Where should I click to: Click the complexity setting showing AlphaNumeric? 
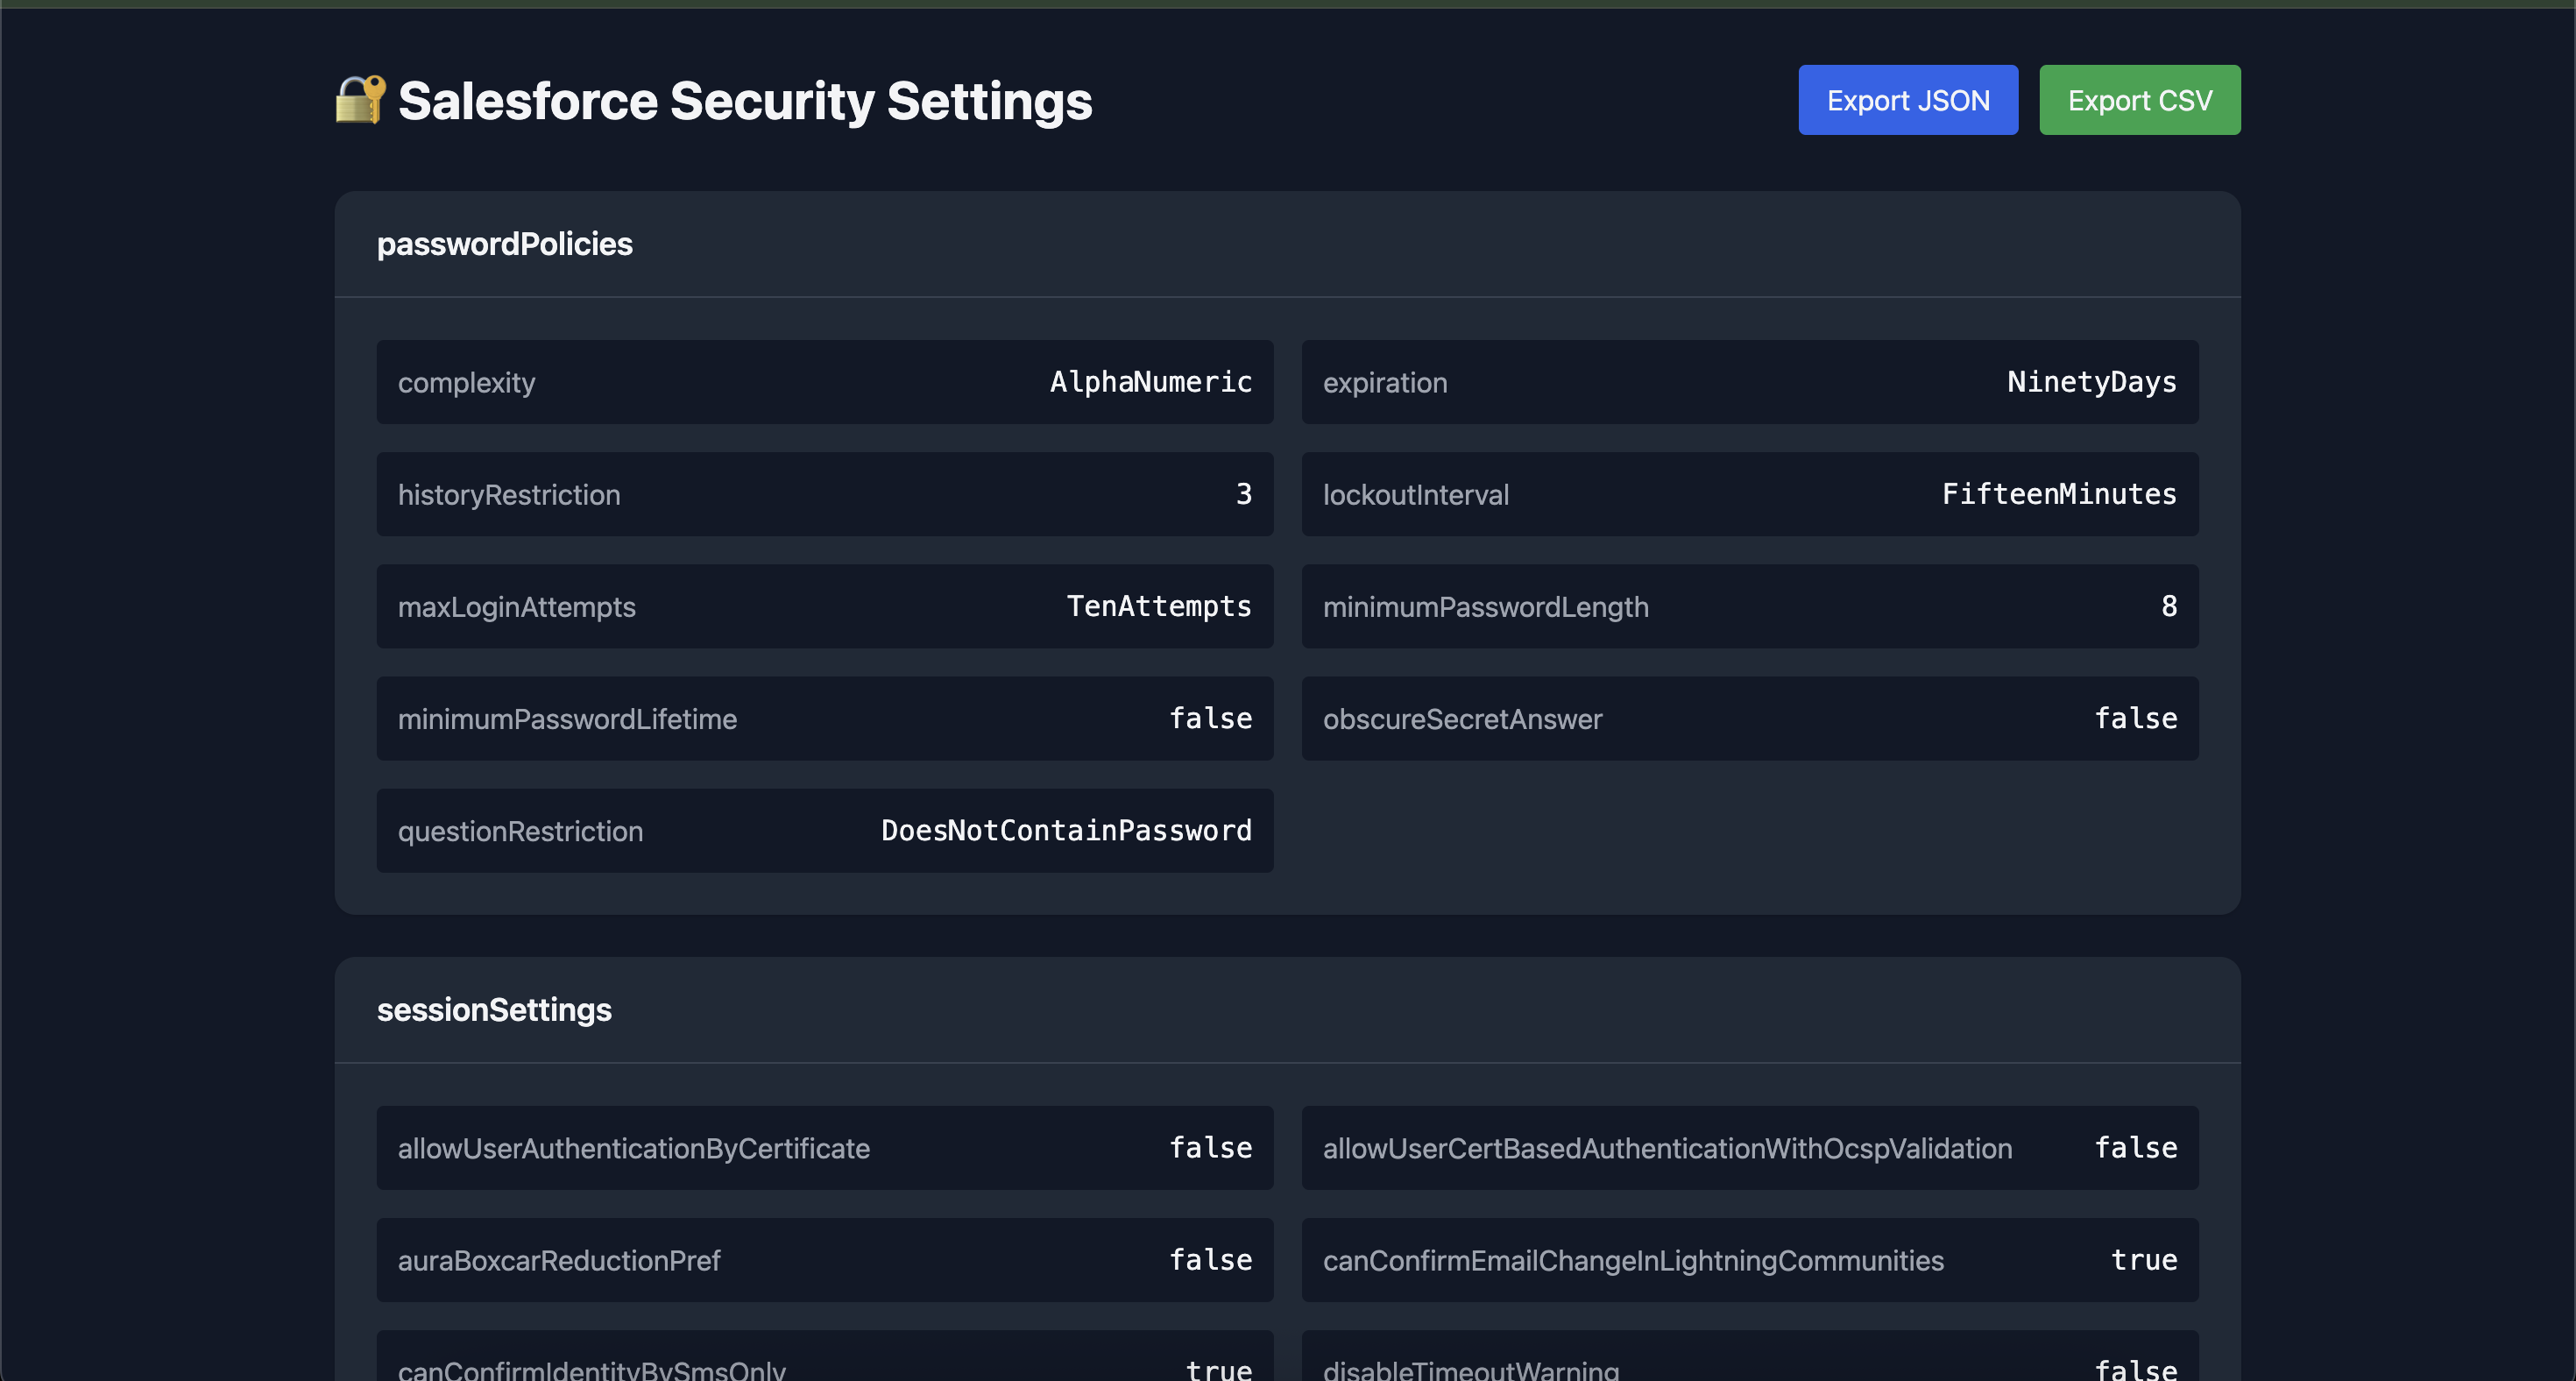tap(824, 381)
